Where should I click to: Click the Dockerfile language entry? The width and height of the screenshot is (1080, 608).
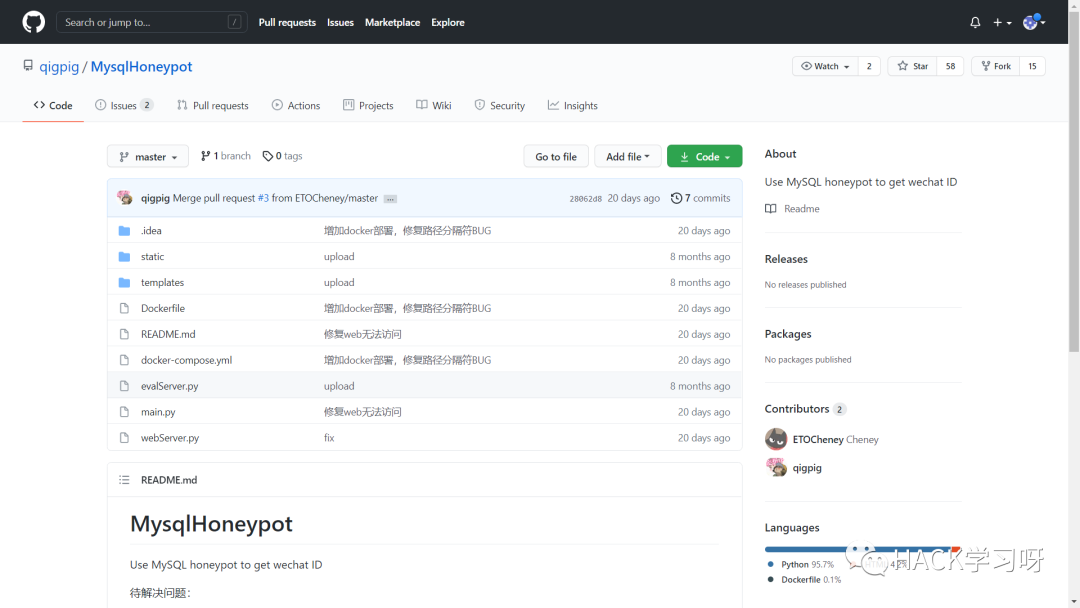pos(804,580)
